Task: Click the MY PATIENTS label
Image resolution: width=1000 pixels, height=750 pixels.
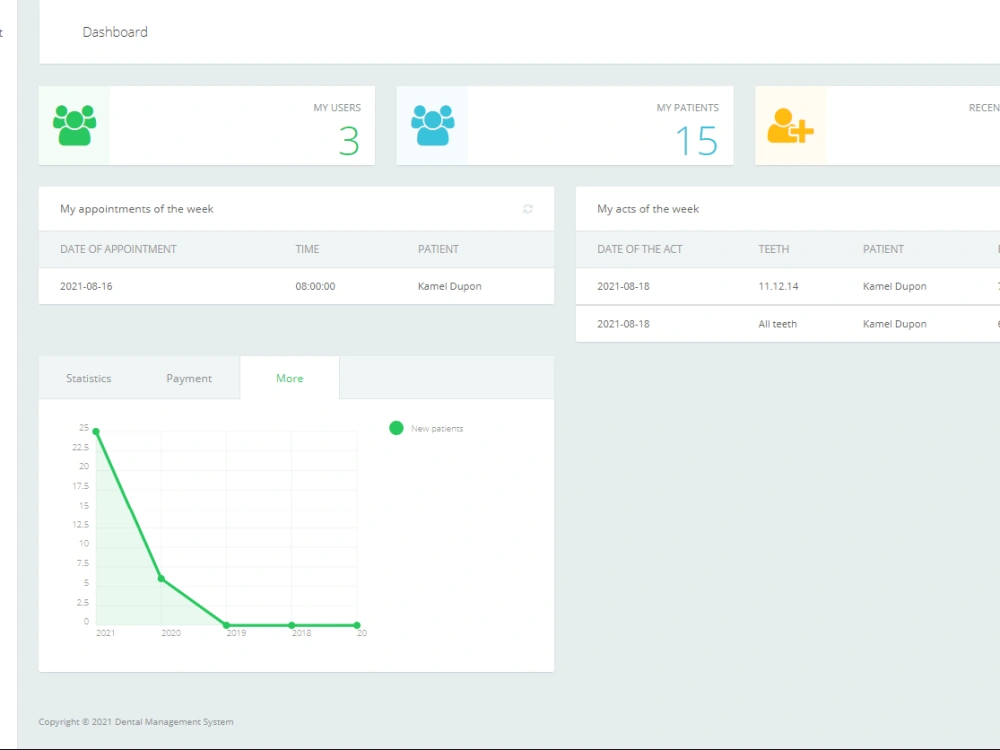Action: (x=688, y=108)
